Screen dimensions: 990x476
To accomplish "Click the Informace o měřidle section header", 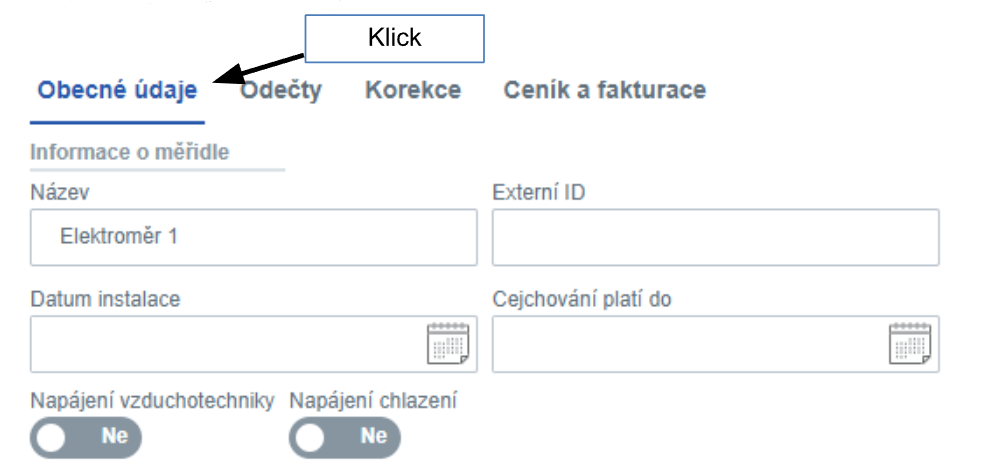I will click(130, 153).
